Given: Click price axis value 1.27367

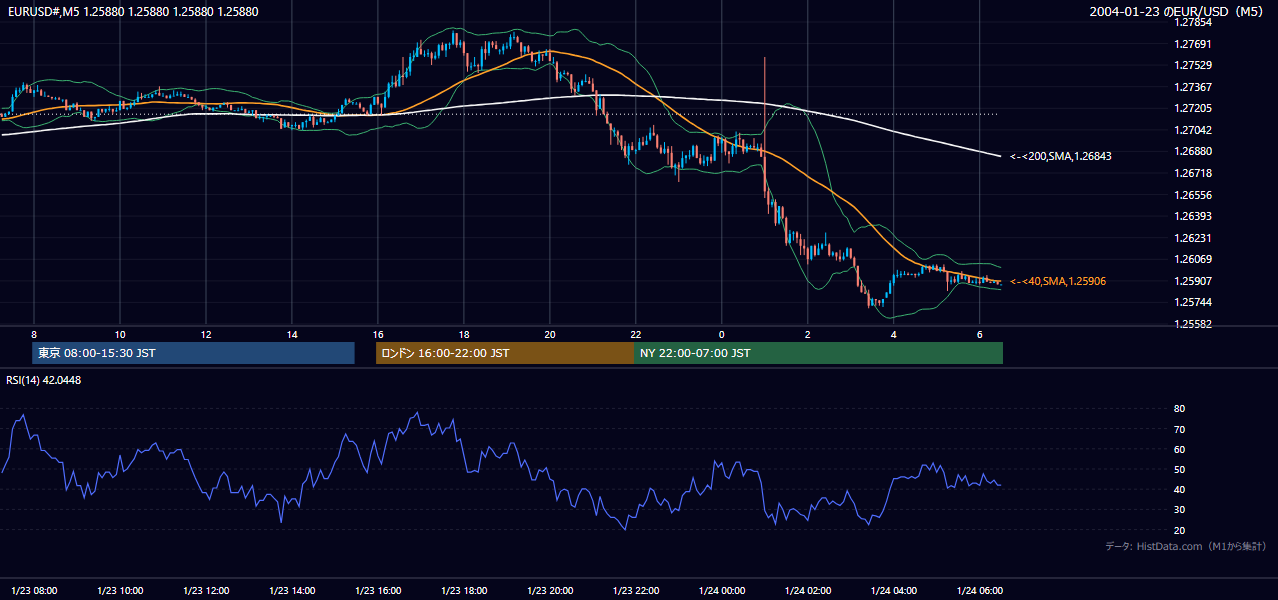Looking at the screenshot, I should [1192, 87].
